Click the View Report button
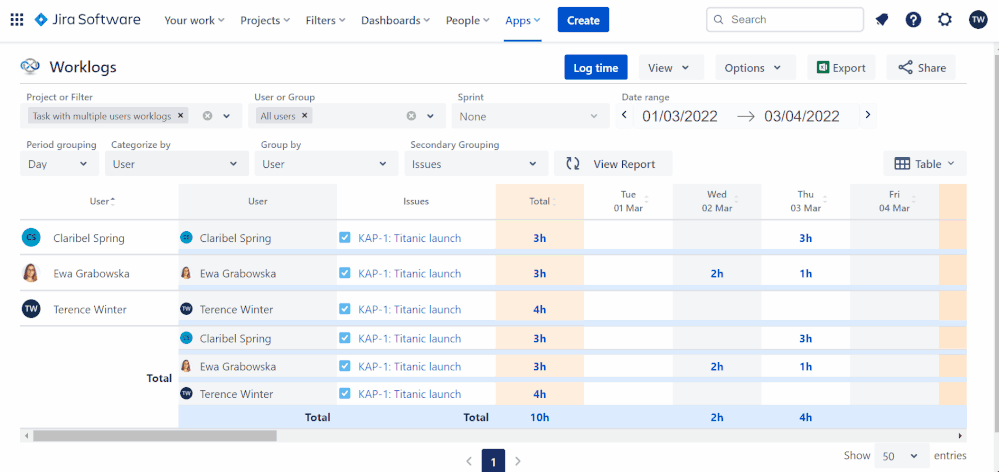 (x=613, y=164)
